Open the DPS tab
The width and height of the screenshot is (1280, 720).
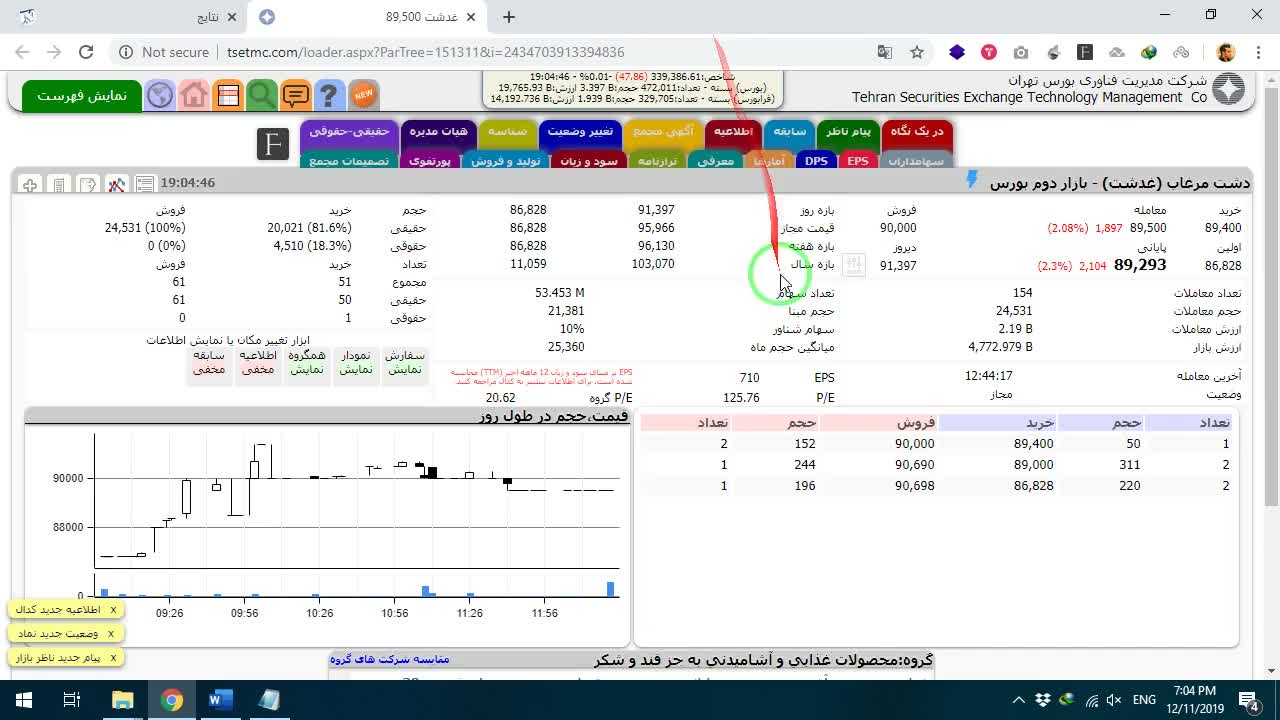pos(817,161)
